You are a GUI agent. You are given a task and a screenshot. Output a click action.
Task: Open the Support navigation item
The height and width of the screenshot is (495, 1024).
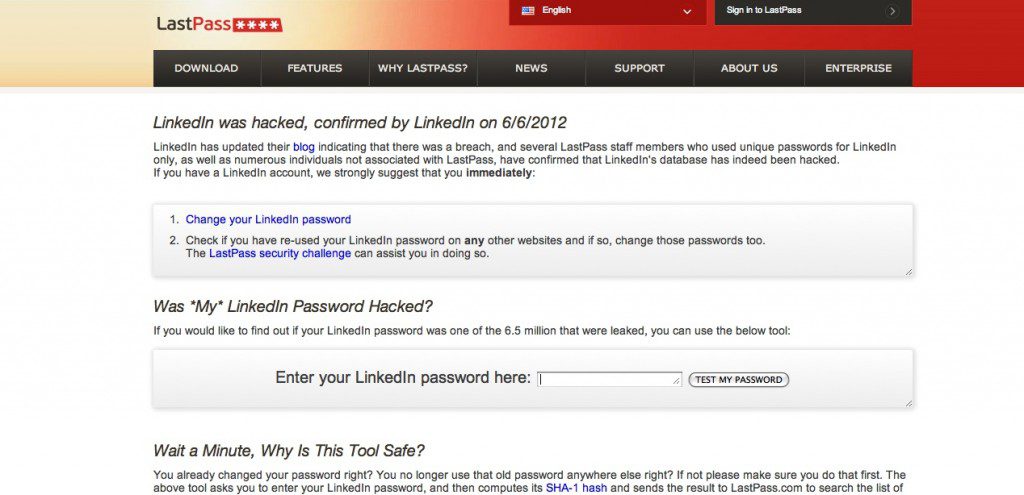(640, 69)
